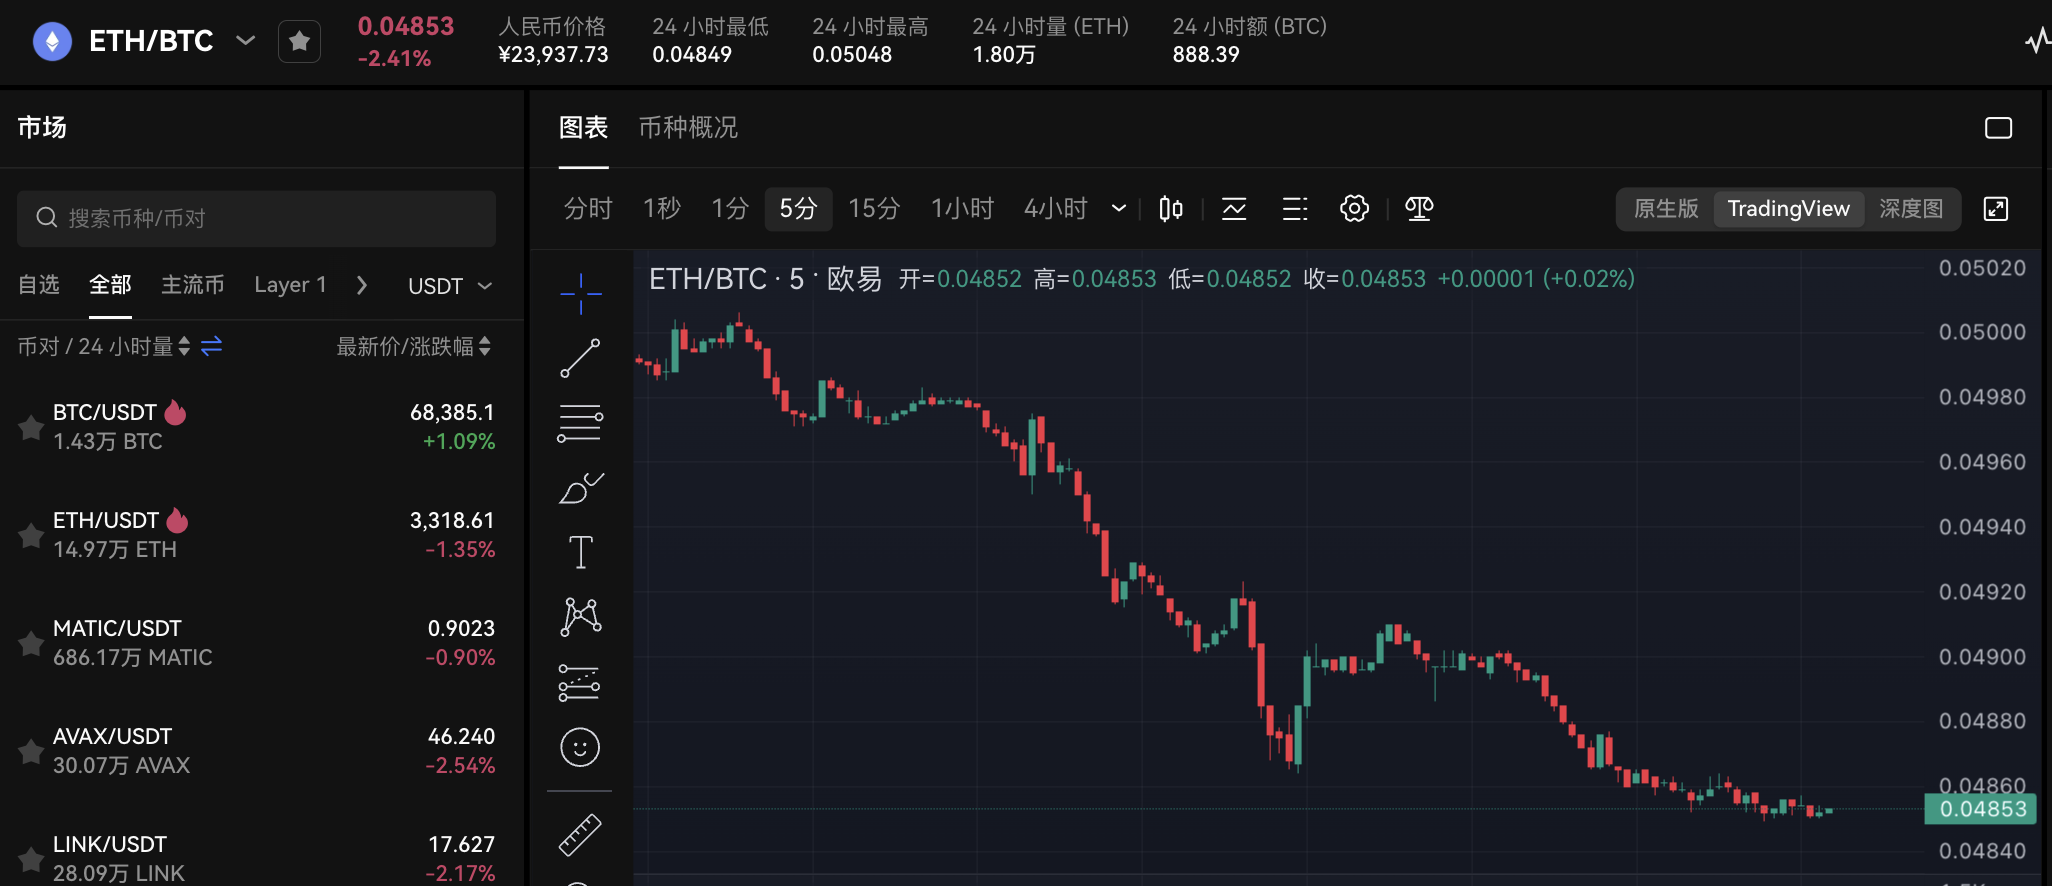Image resolution: width=2052 pixels, height=886 pixels.
Task: Swap the pair/volume display toggle arrows
Action: pos(211,346)
